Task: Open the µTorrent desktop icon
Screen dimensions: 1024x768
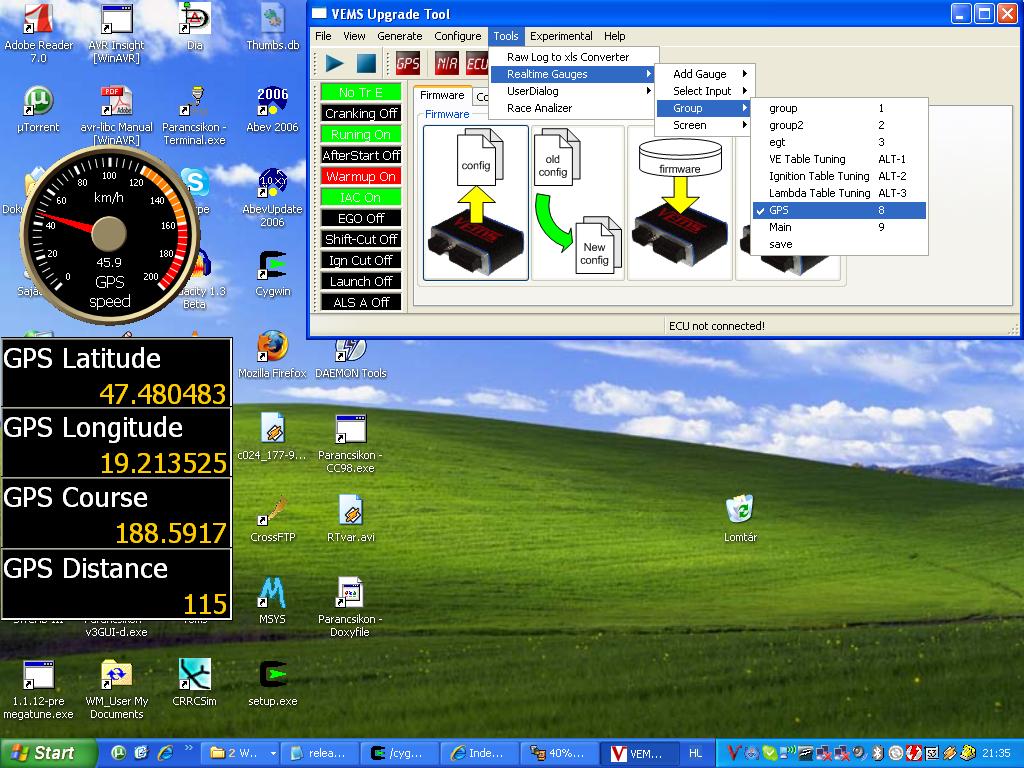Action: (39, 109)
